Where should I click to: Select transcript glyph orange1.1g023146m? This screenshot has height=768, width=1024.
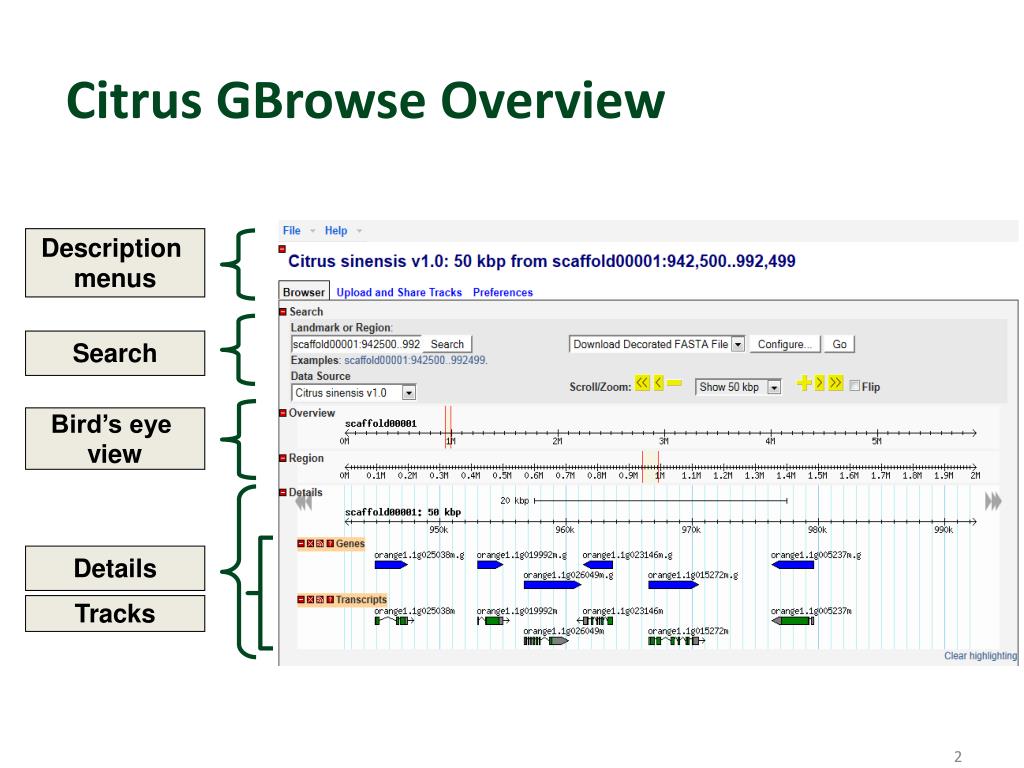[x=596, y=620]
